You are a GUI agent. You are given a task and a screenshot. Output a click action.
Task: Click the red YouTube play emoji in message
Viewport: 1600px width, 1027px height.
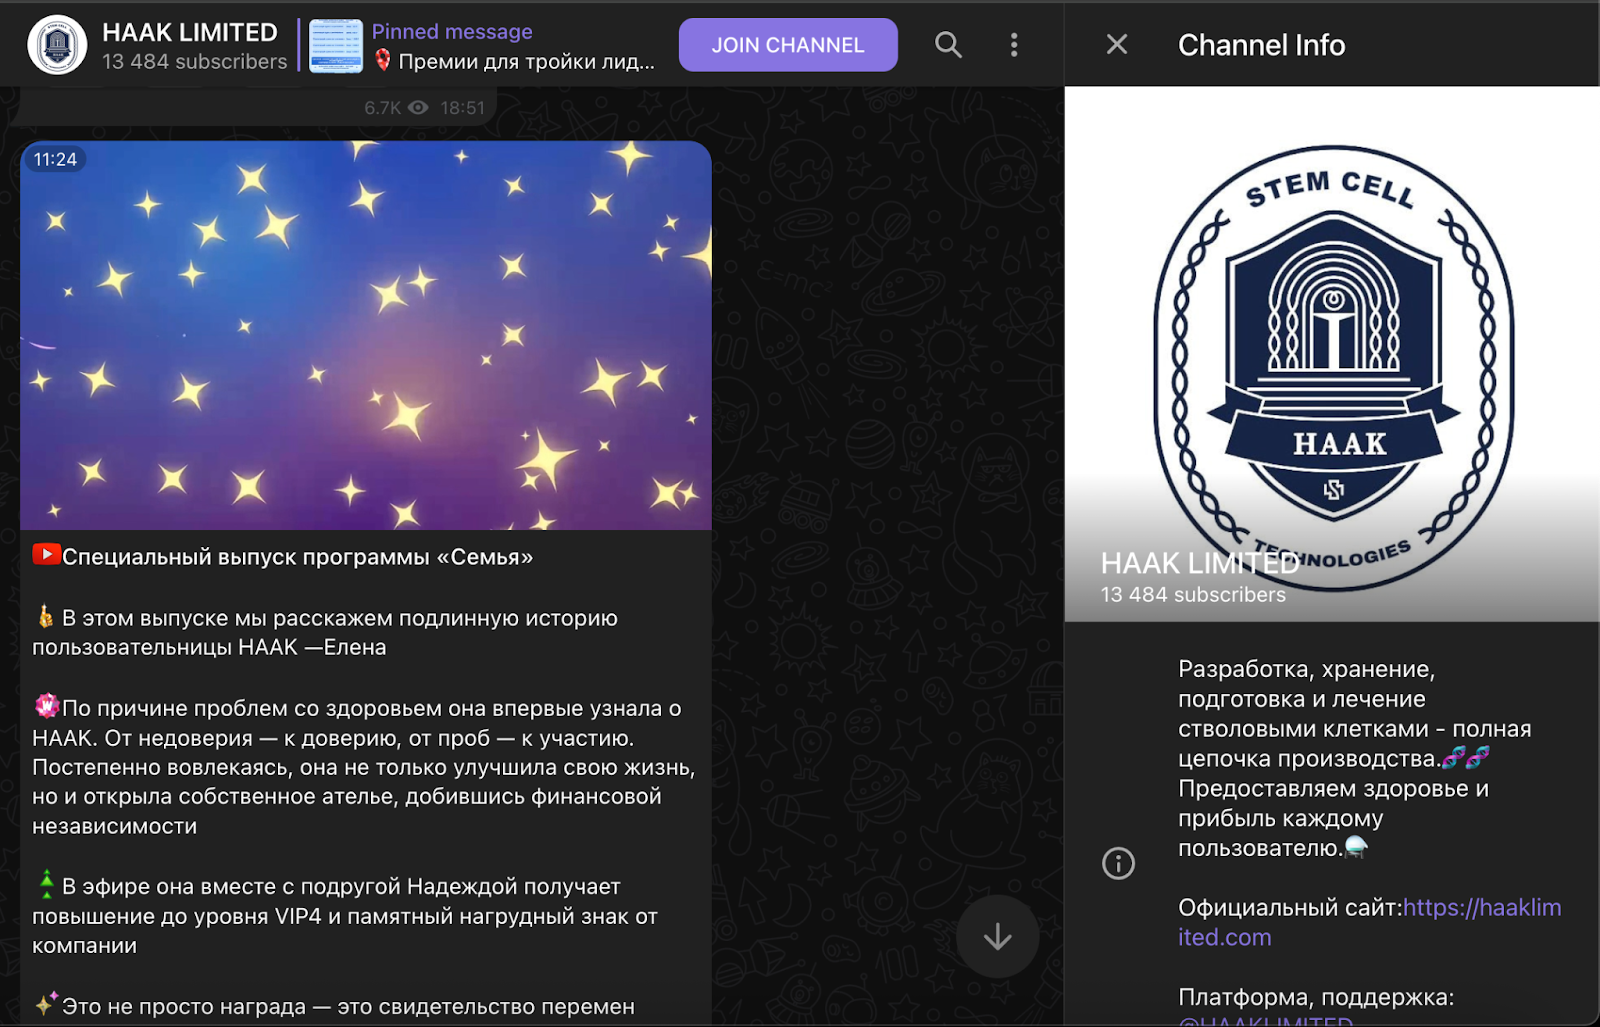click(47, 554)
